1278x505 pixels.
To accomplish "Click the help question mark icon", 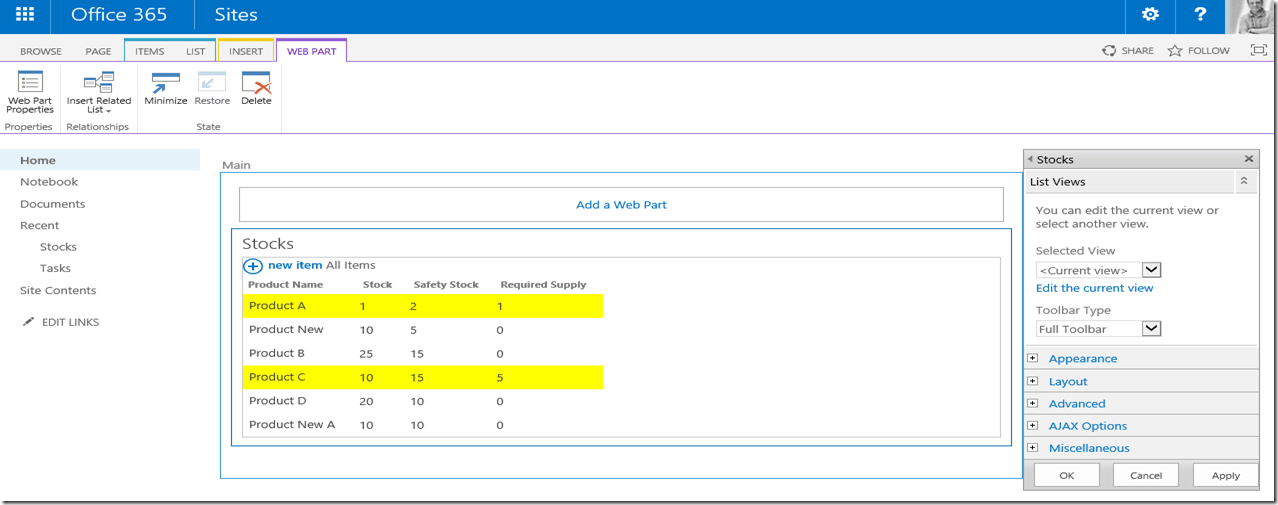I will [x=1201, y=15].
